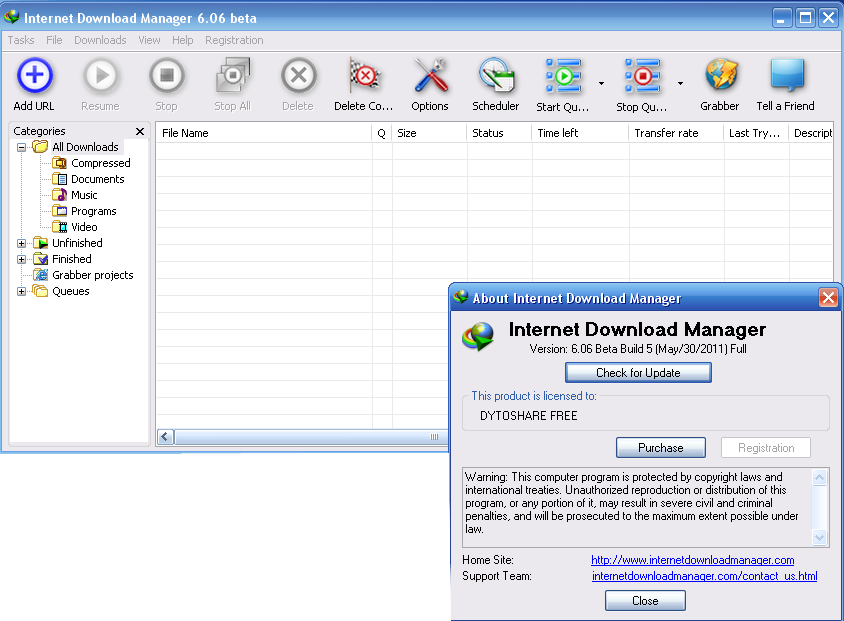Click the Resume toolbar icon
844x621 pixels.
100,76
